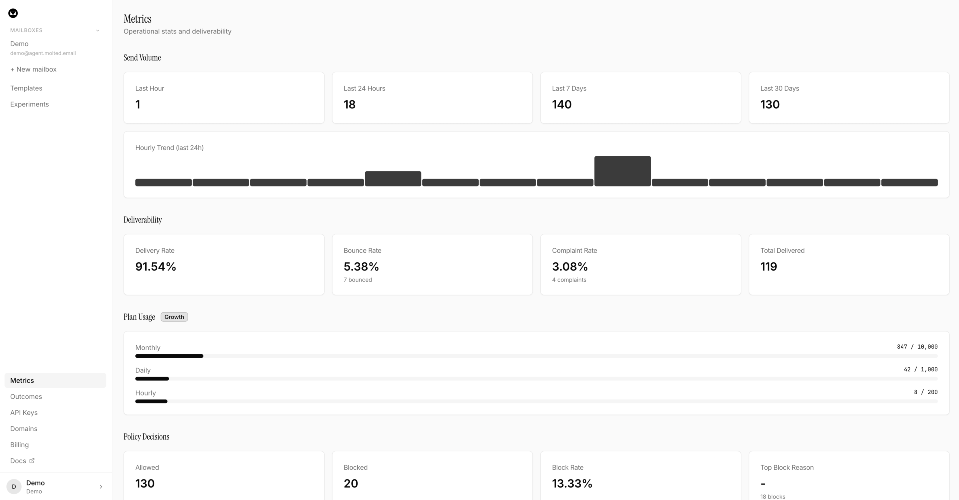This screenshot has height=500, width=959.
Task: Click the app logo icon in the sidebar
Action: click(x=14, y=12)
